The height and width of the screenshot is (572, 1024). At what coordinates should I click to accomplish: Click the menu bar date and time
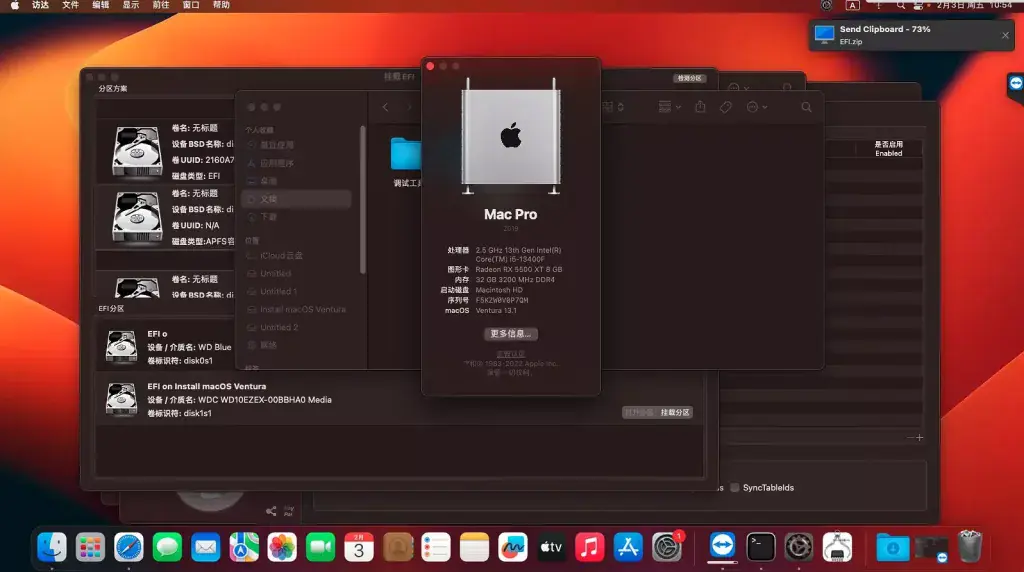[974, 5]
